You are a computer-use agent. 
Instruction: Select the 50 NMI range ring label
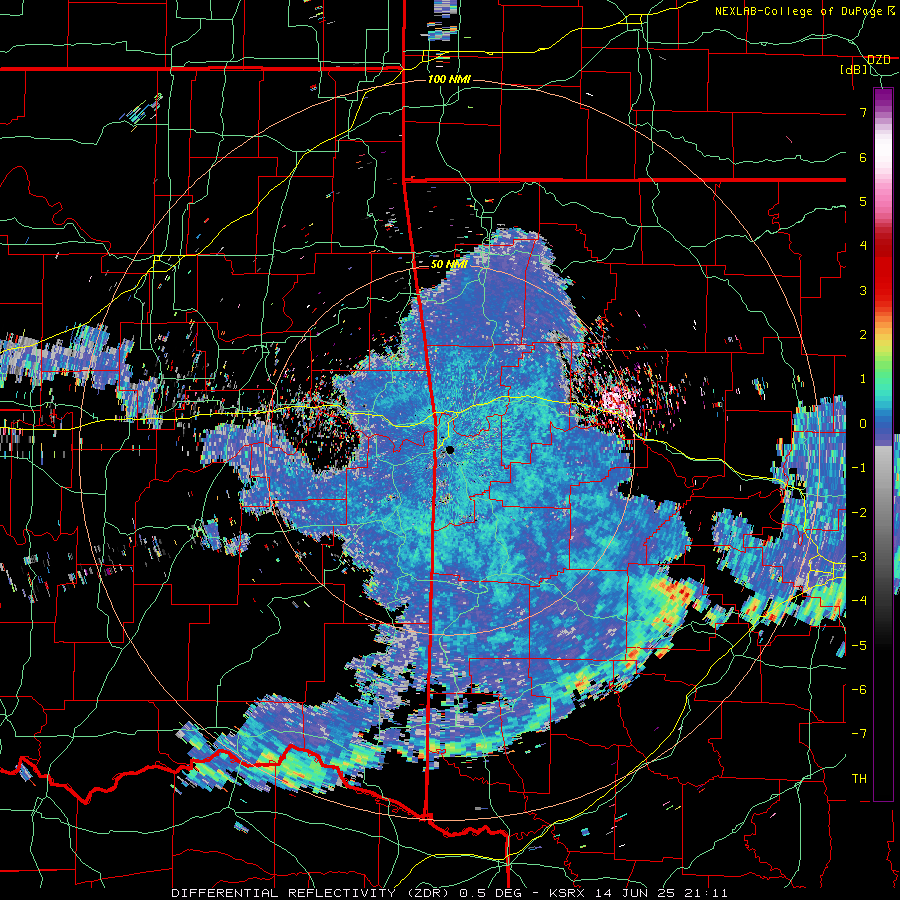(x=449, y=264)
